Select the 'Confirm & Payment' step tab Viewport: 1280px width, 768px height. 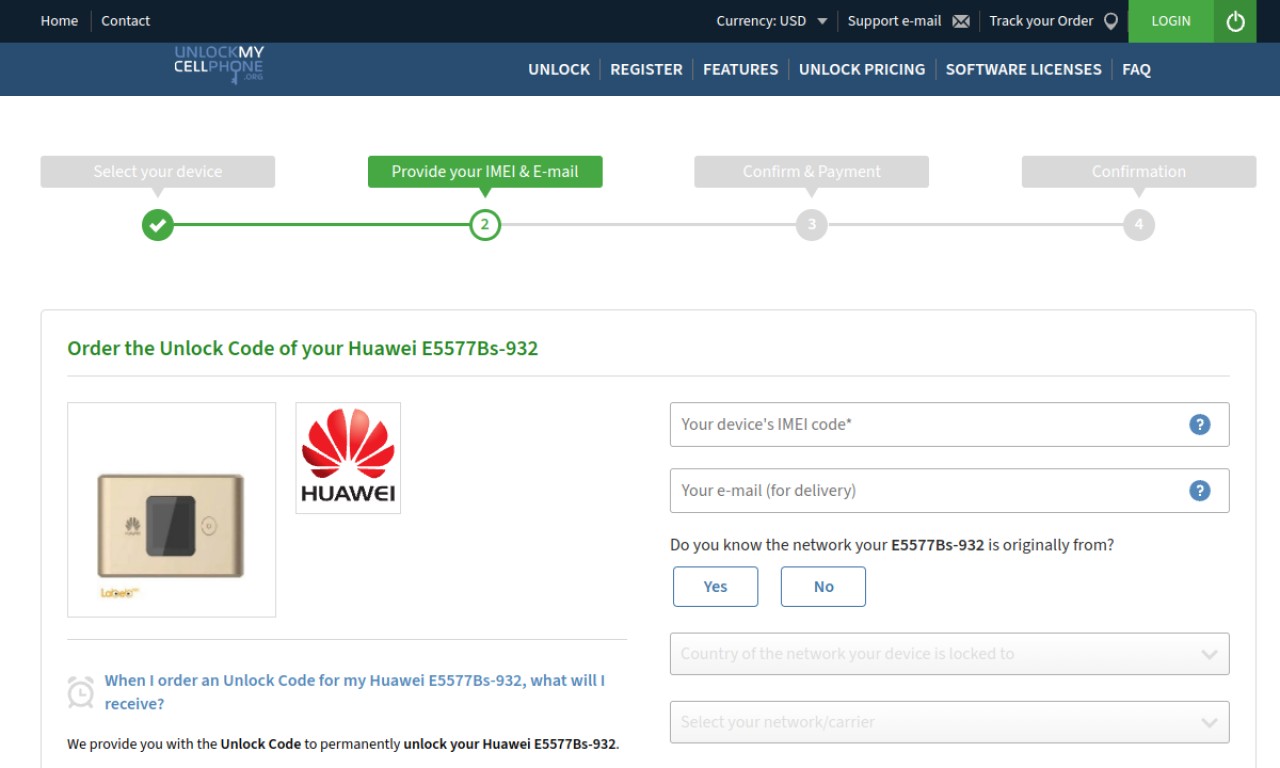click(x=812, y=171)
